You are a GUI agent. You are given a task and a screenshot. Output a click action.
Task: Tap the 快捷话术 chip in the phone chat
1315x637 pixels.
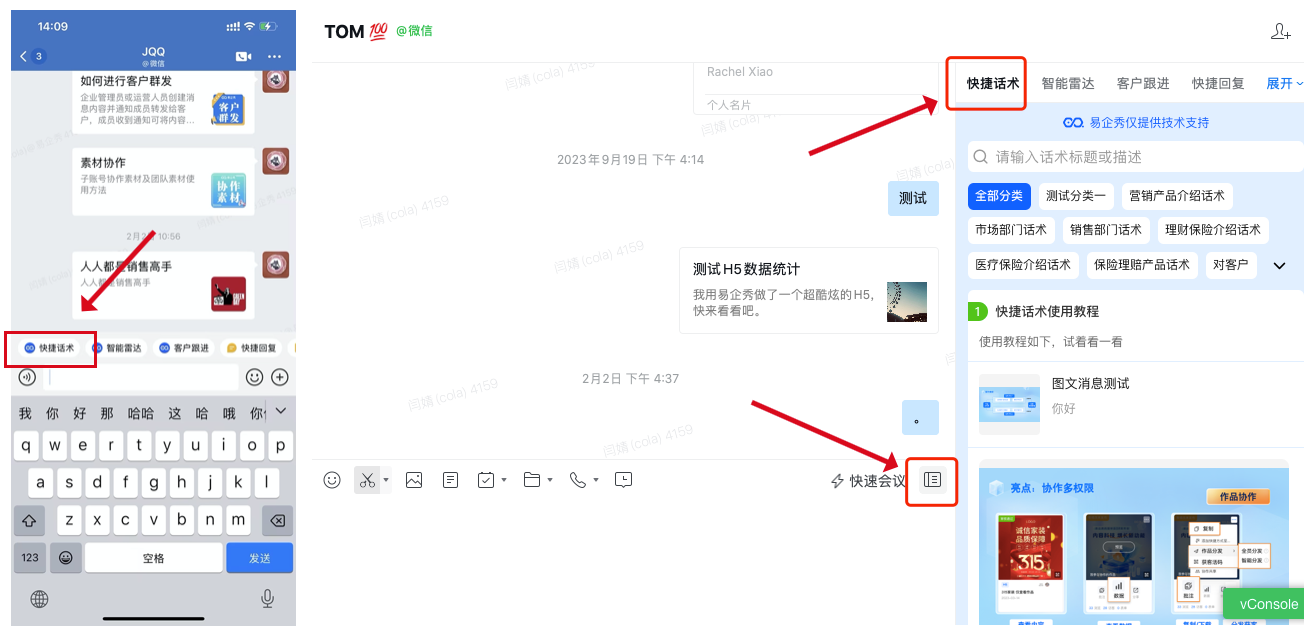(50, 348)
